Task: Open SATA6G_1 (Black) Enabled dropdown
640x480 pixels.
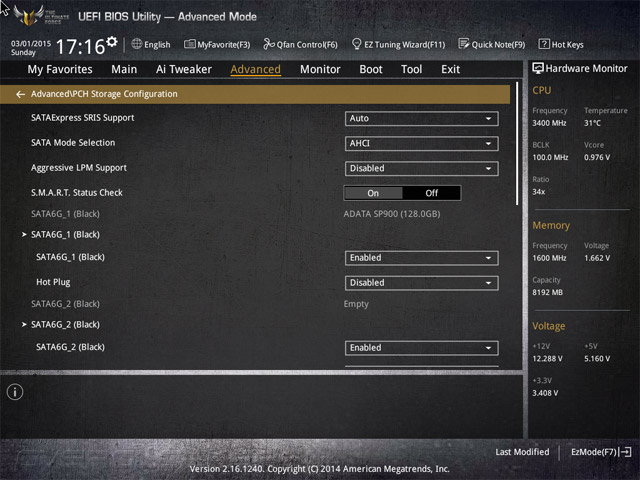Action: point(421,258)
